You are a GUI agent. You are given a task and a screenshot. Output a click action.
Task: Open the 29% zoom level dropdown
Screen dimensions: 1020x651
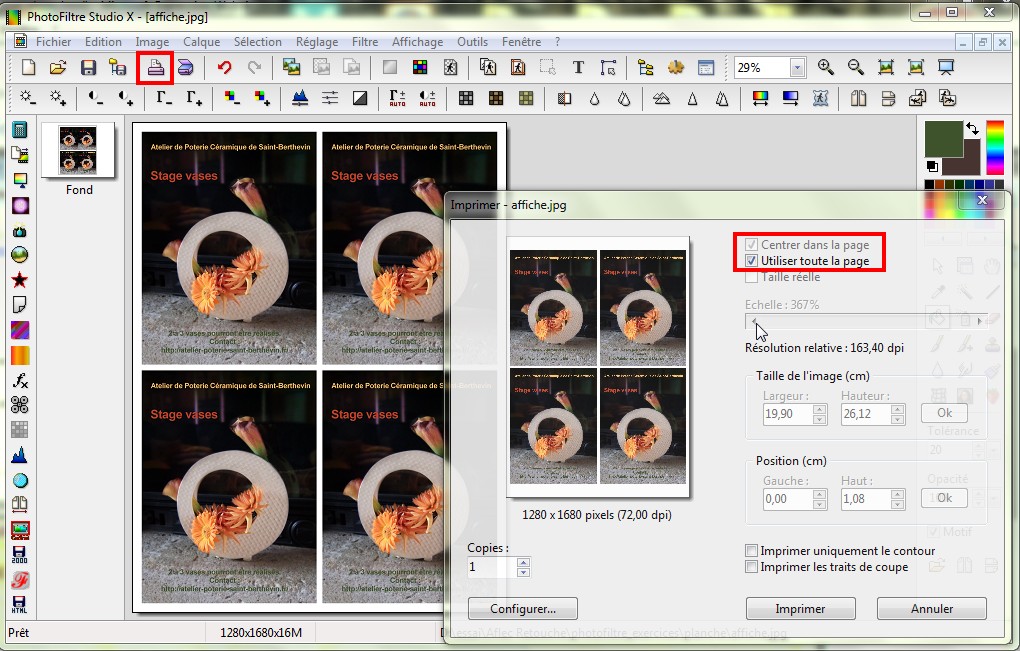click(x=797, y=68)
